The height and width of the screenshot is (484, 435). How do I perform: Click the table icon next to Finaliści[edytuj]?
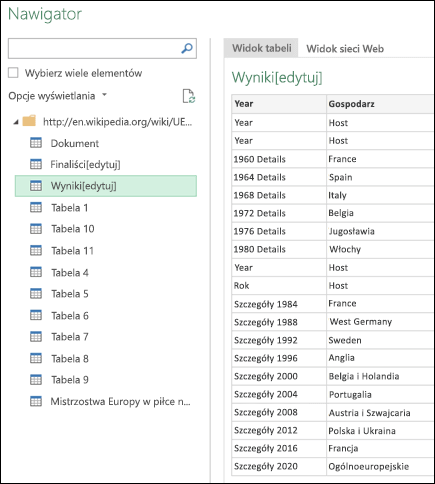pyautogui.click(x=36, y=164)
